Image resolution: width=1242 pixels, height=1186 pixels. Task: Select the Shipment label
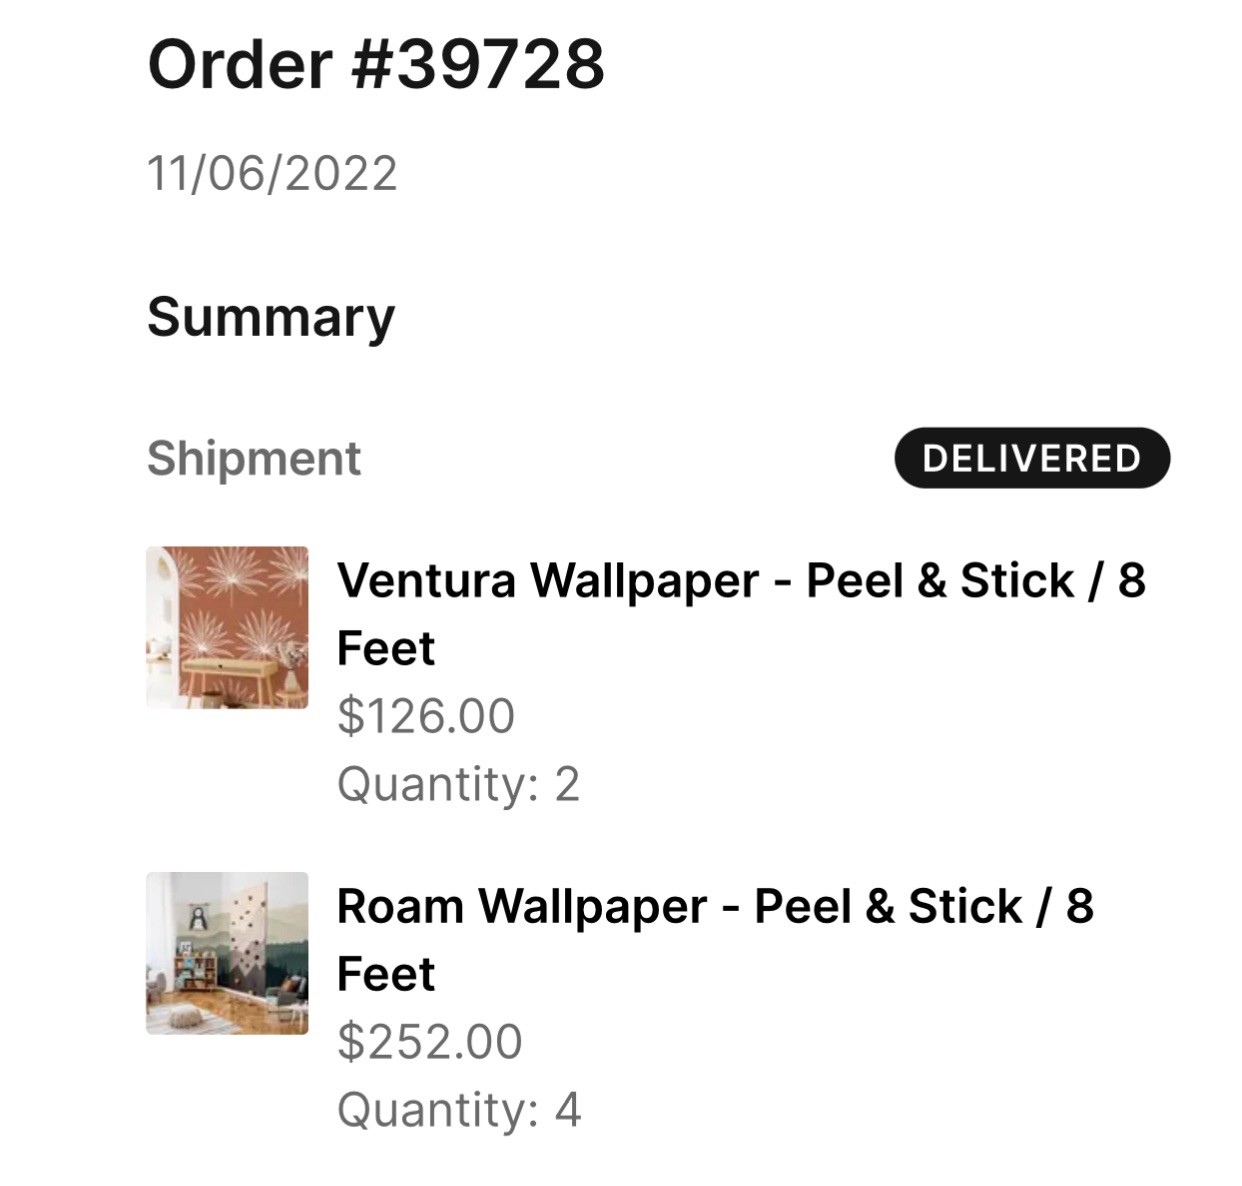click(x=254, y=459)
